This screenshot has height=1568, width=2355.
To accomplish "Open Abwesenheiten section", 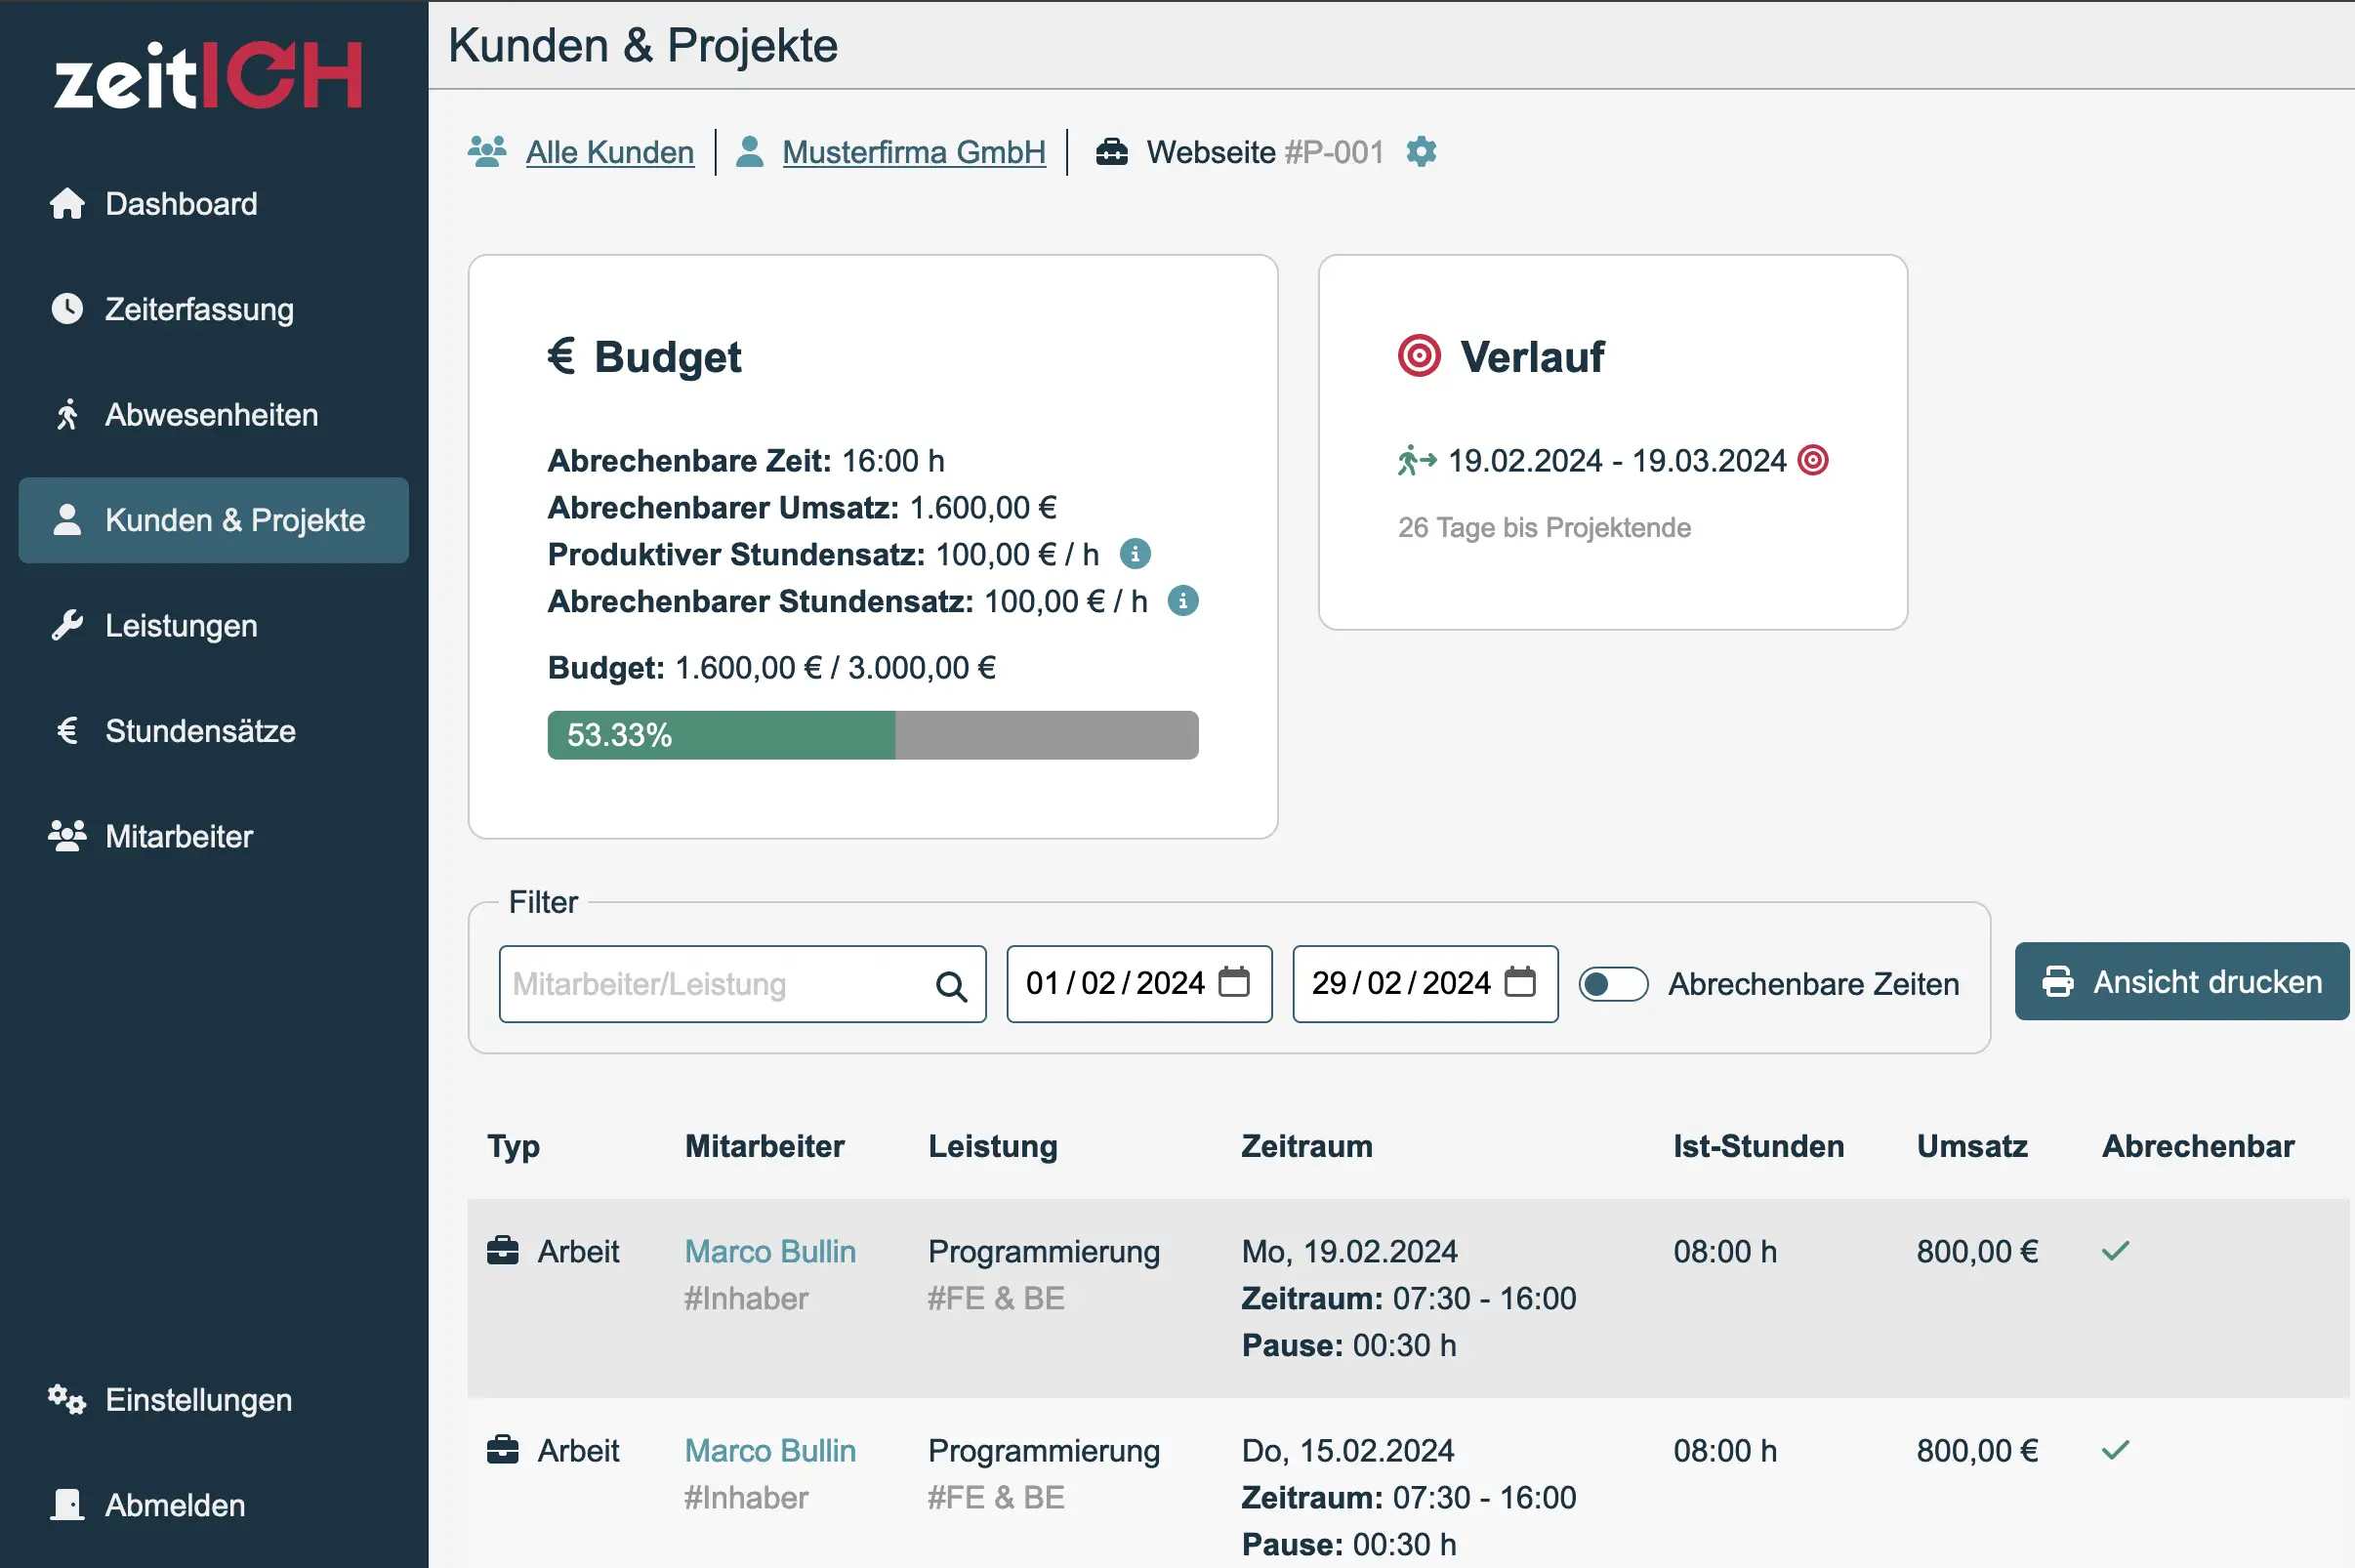I will tap(213, 415).
